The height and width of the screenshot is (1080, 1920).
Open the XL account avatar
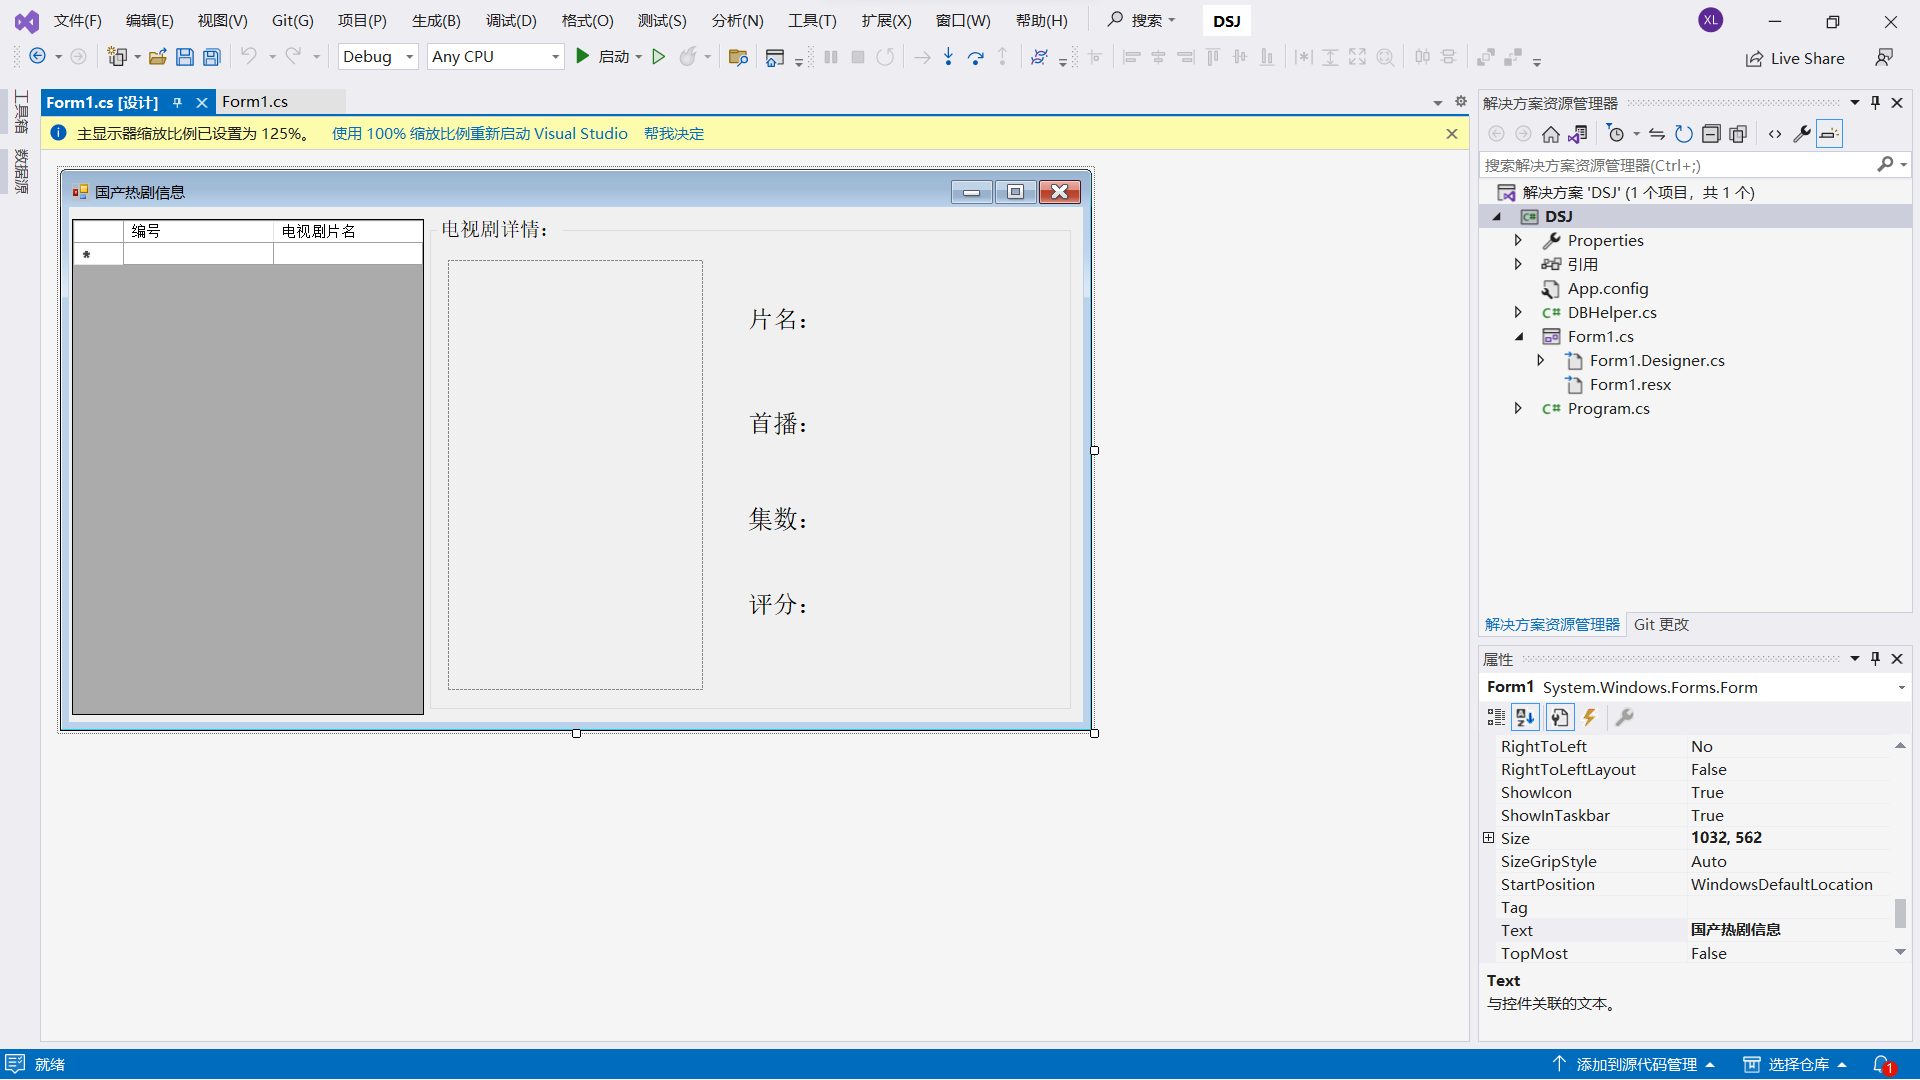point(1710,20)
